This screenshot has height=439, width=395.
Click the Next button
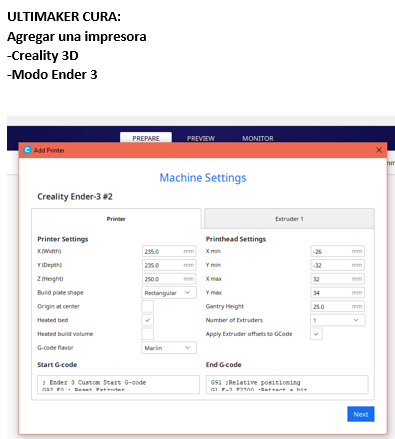click(x=361, y=414)
